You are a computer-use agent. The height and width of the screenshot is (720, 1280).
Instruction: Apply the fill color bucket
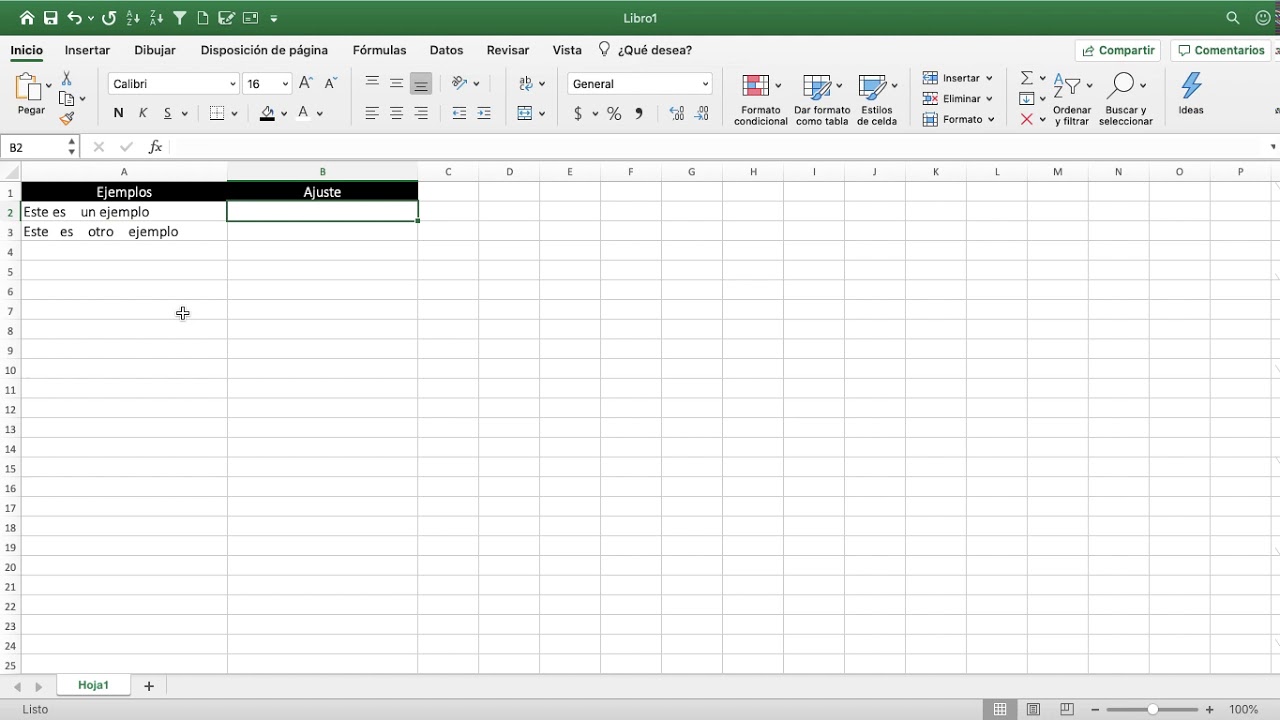pyautogui.click(x=267, y=113)
